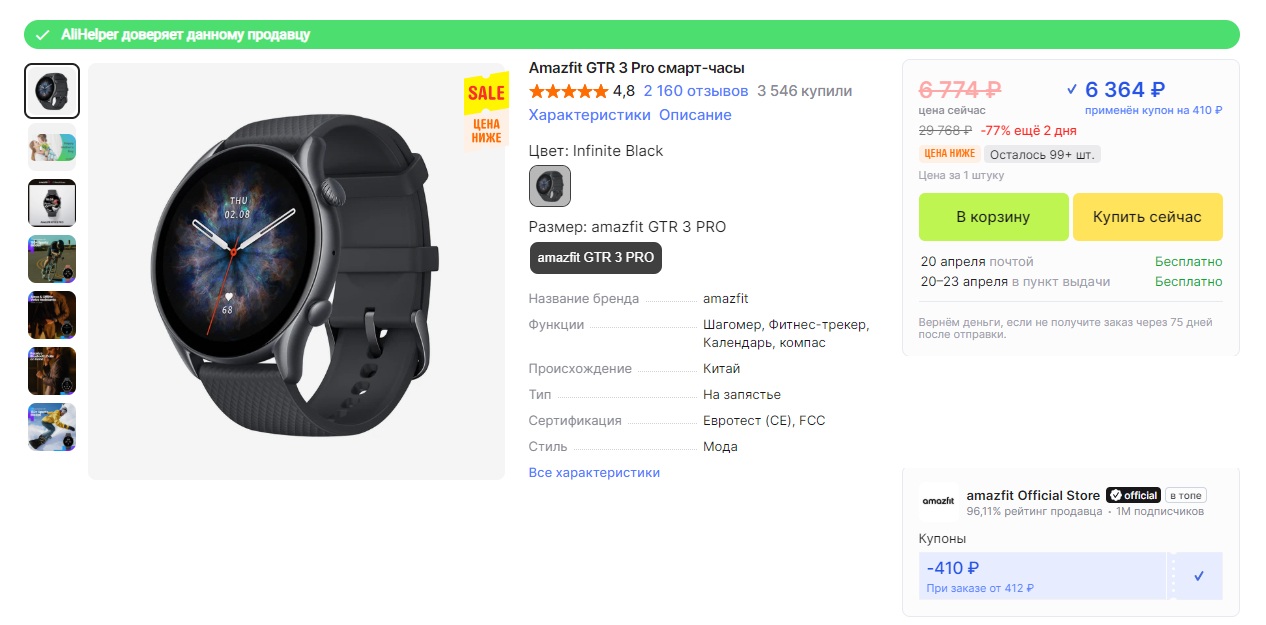This screenshot has height=625, width=1266.
Task: Open the amazfit Official Store page
Action: [x=1033, y=495]
